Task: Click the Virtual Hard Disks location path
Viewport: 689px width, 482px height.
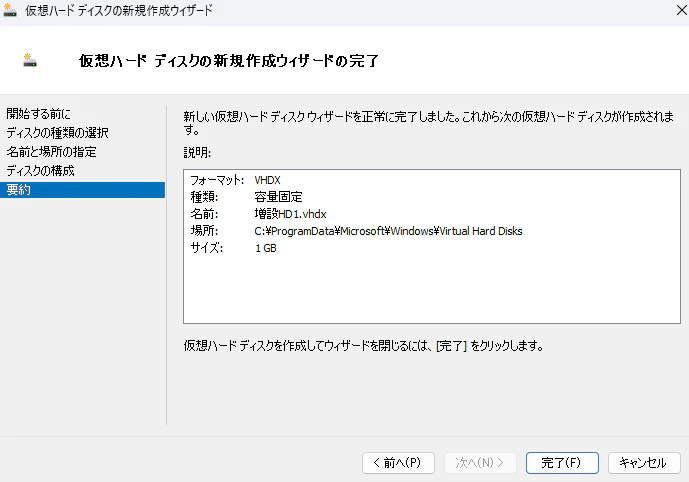Action: (x=388, y=231)
